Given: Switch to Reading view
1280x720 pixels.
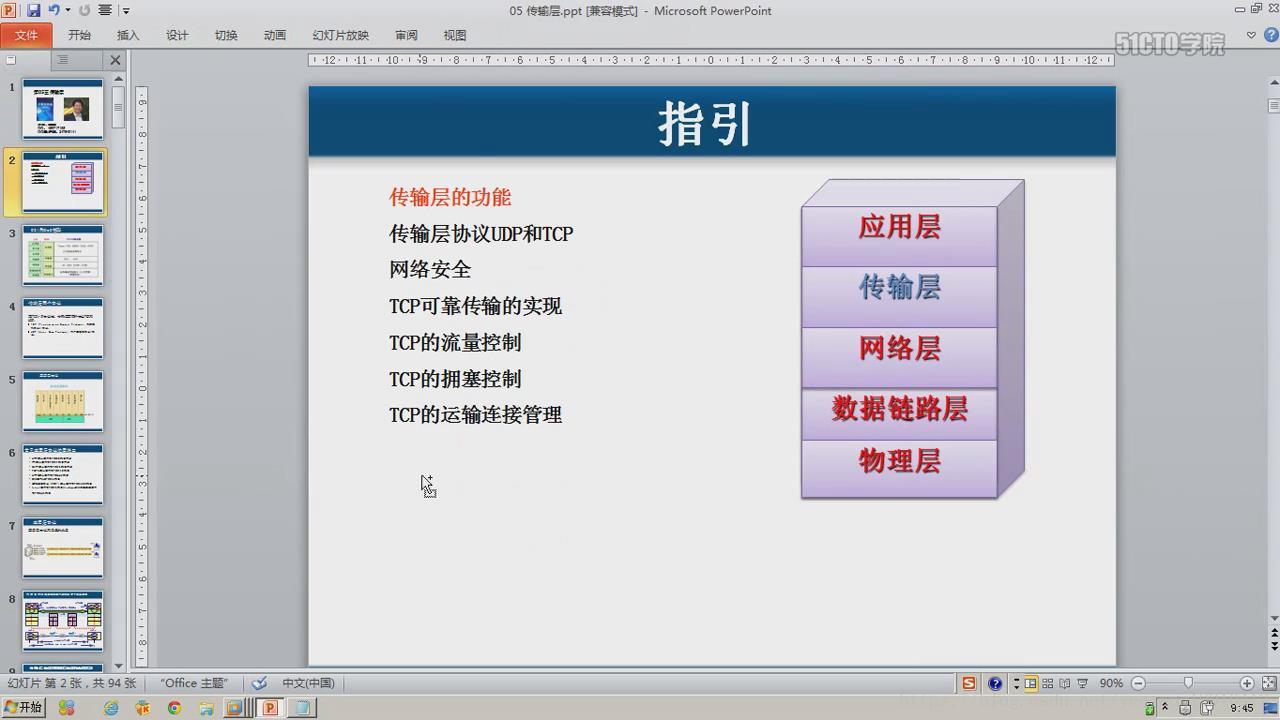Looking at the screenshot, I should click(1064, 683).
